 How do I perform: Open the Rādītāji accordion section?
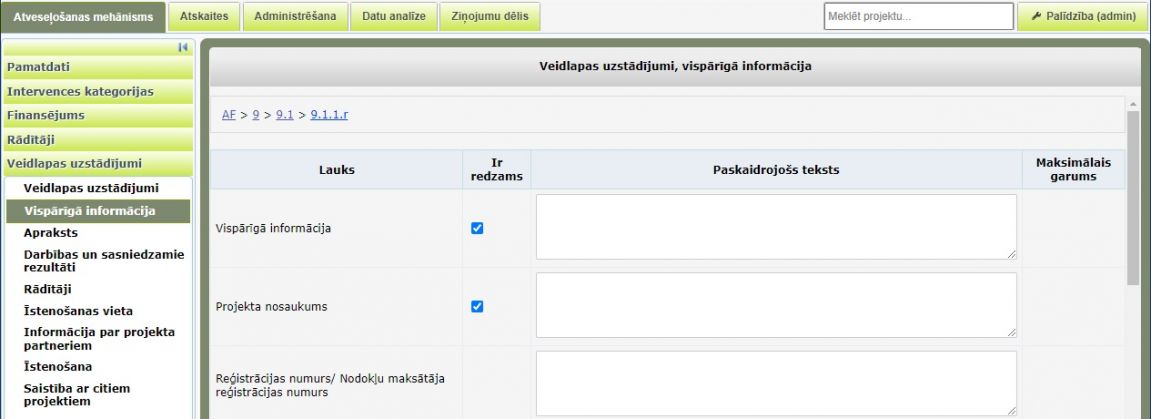[97, 139]
